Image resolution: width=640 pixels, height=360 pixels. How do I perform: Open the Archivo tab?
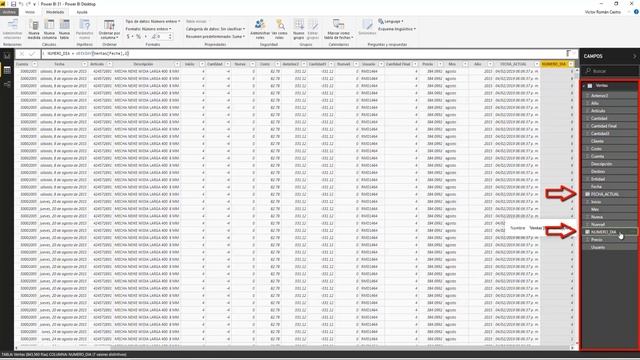[x=9, y=12]
